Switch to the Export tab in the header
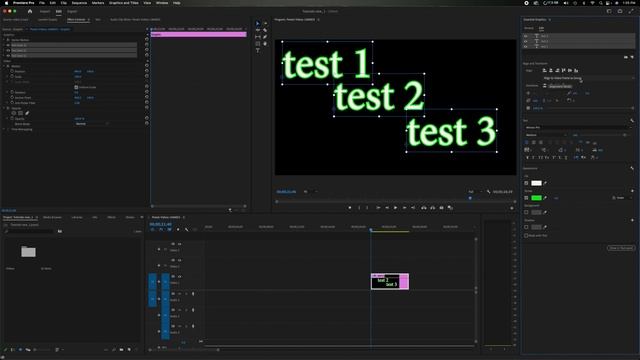This screenshot has height=360, width=640. point(72,11)
